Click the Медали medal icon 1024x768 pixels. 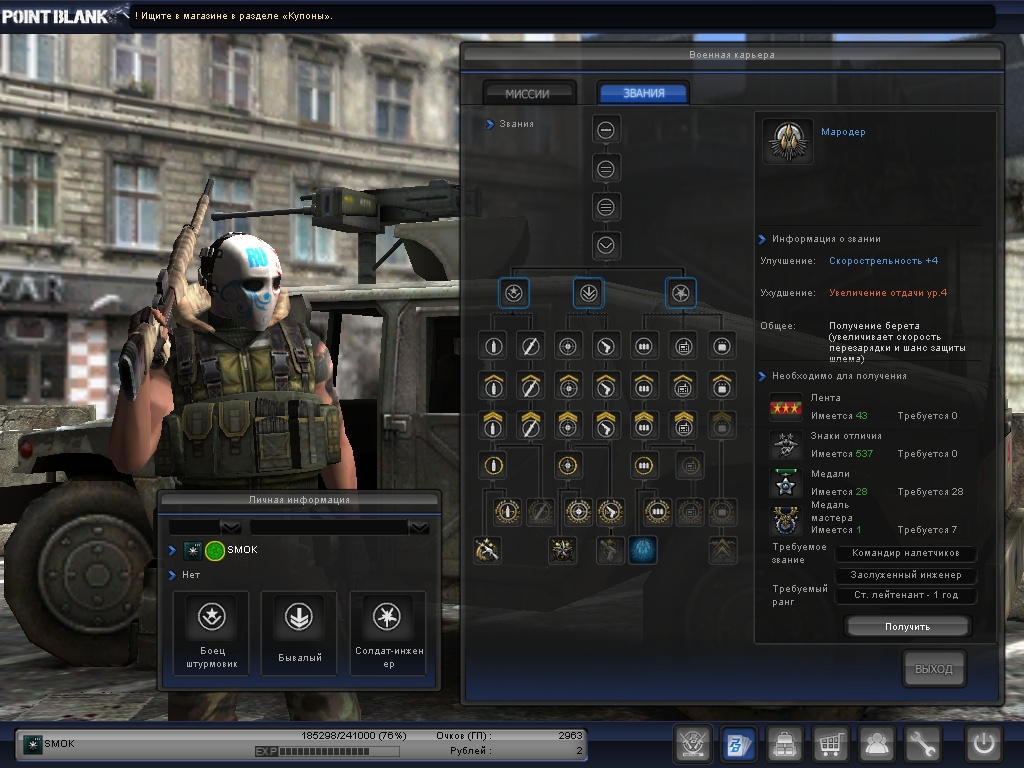786,484
